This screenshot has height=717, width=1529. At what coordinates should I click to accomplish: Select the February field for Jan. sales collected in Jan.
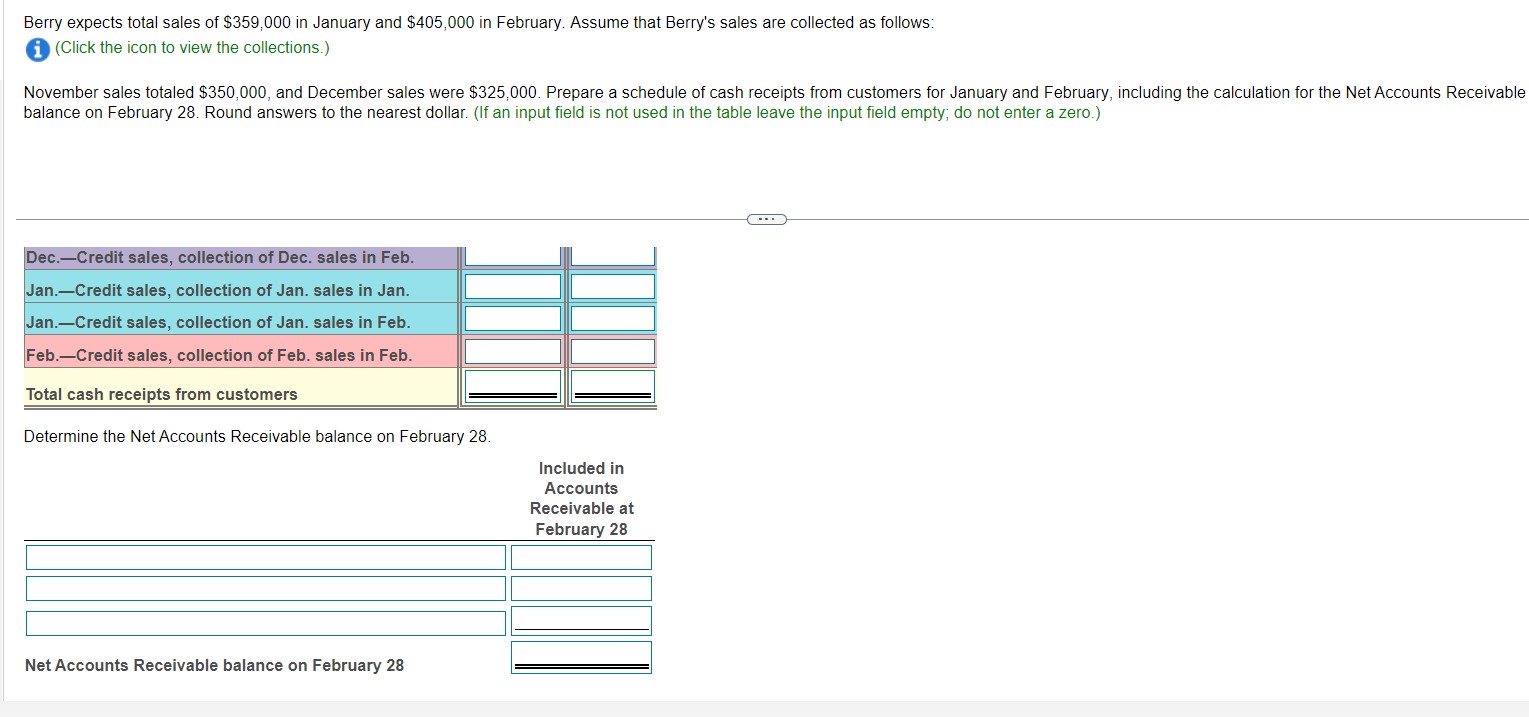coord(612,287)
